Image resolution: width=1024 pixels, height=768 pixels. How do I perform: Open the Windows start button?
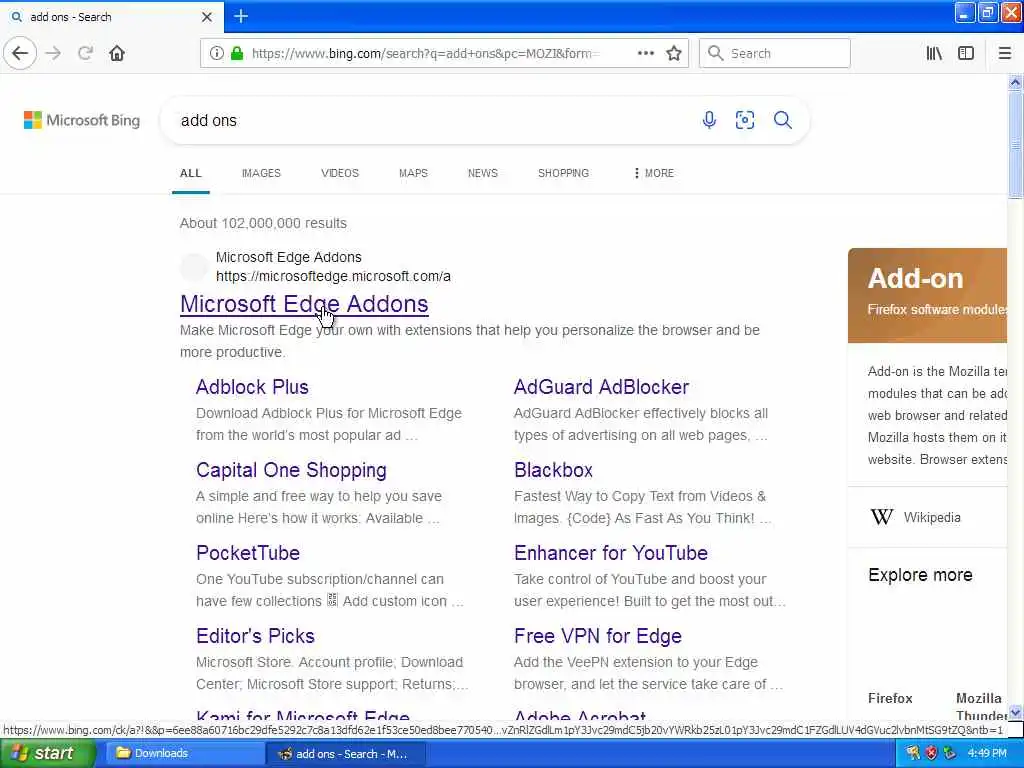46,753
